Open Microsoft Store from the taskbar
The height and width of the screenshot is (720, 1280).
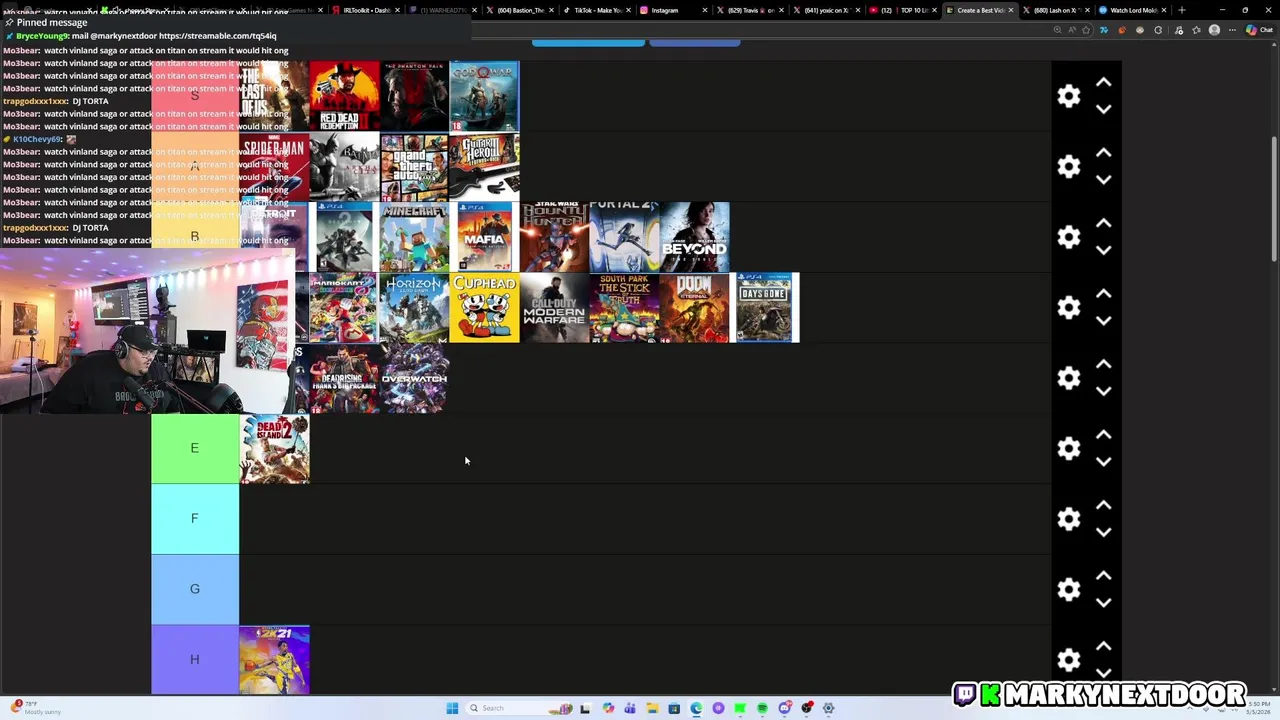coord(674,708)
